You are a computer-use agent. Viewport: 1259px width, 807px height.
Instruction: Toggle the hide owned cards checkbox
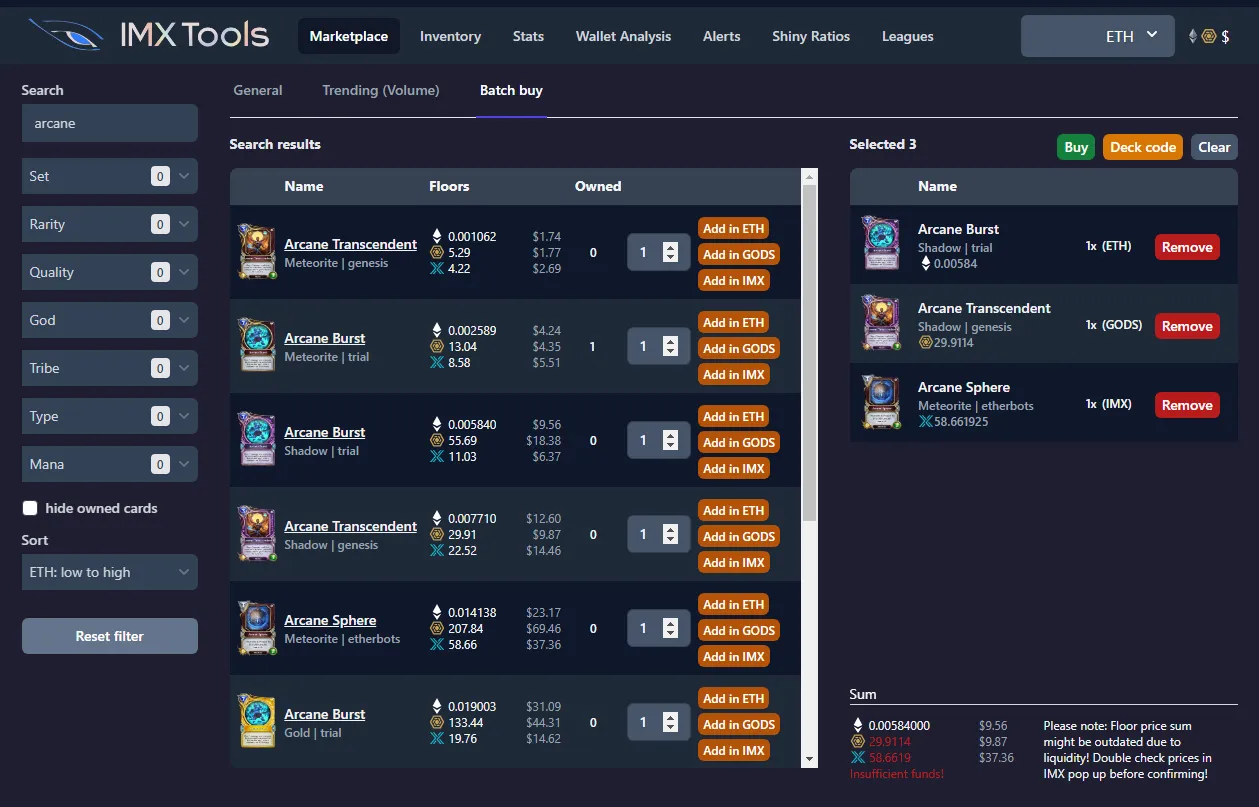point(30,508)
